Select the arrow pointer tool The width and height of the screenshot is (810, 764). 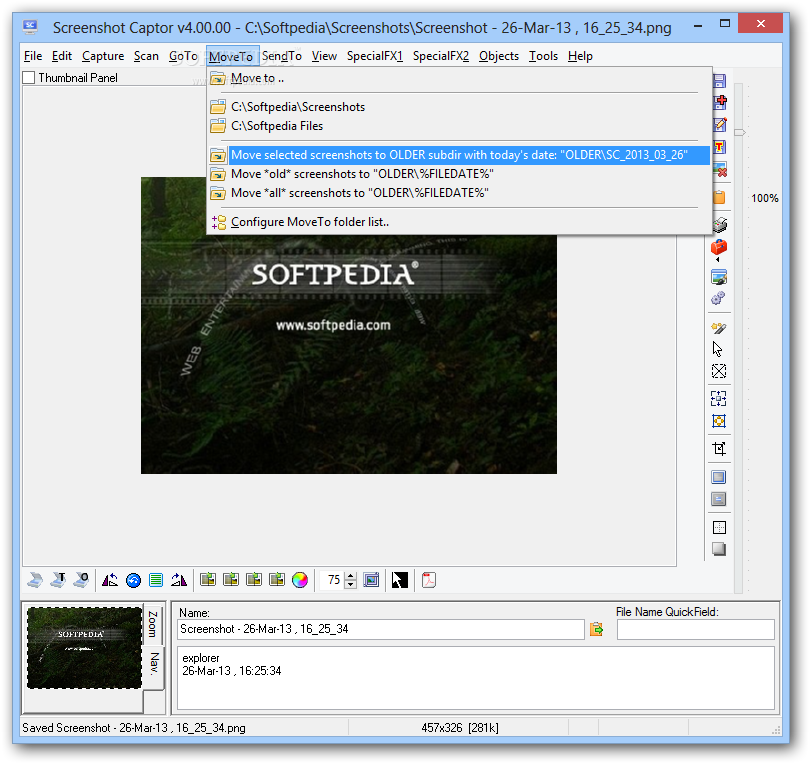(x=718, y=349)
